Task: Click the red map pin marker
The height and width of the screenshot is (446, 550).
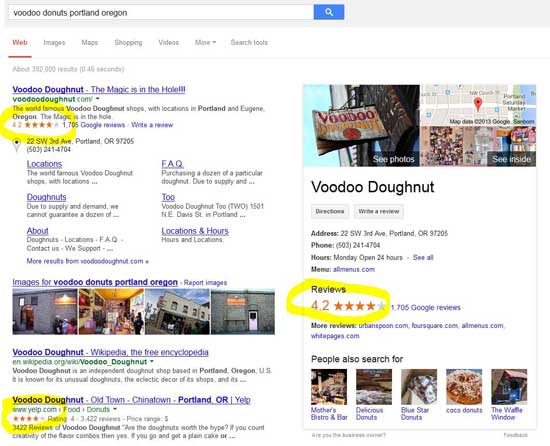Action: pyautogui.click(x=478, y=104)
